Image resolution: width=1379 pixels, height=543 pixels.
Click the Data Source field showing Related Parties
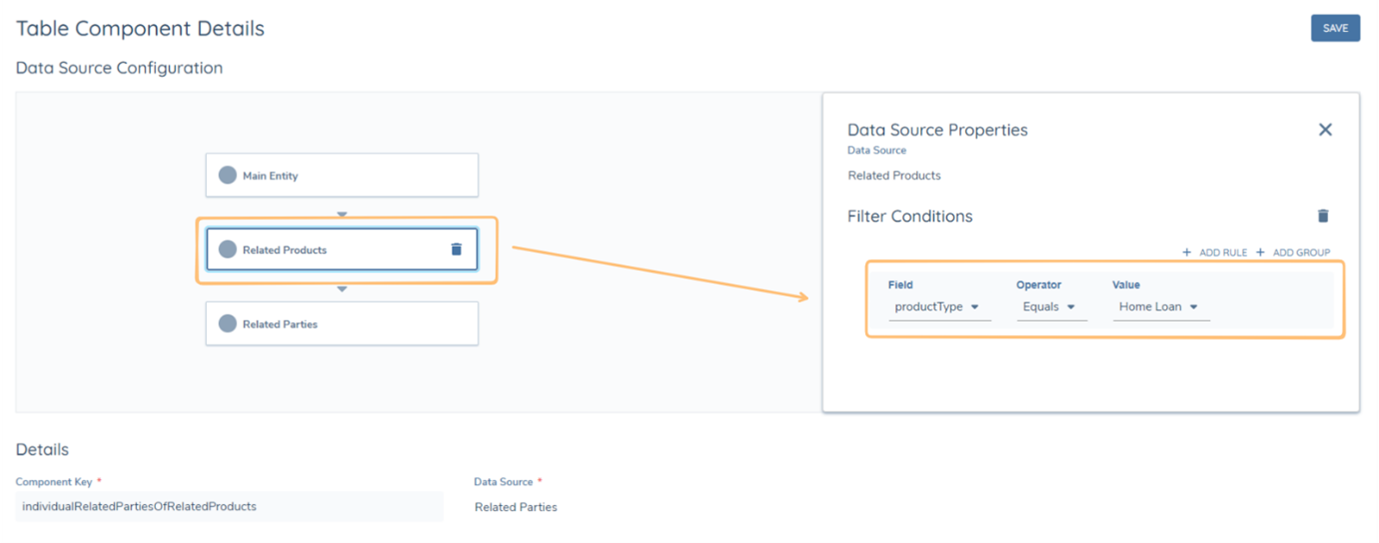516,507
